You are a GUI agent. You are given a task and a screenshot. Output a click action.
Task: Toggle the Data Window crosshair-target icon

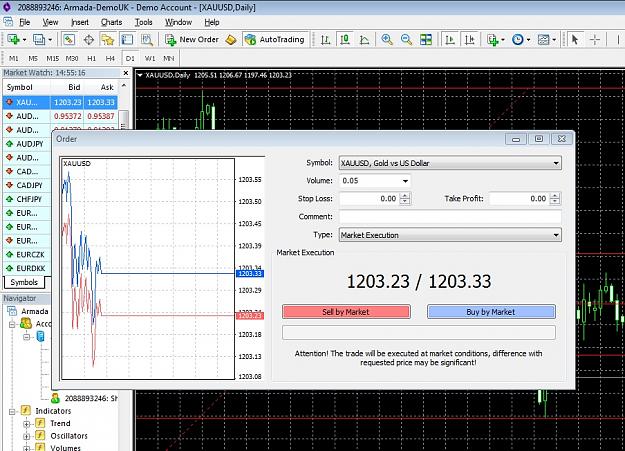[x=88, y=39]
